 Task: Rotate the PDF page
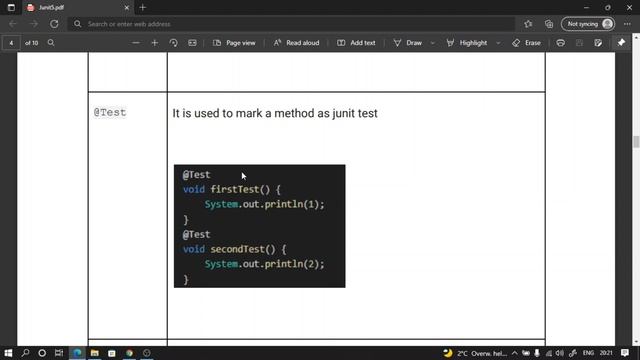point(173,42)
